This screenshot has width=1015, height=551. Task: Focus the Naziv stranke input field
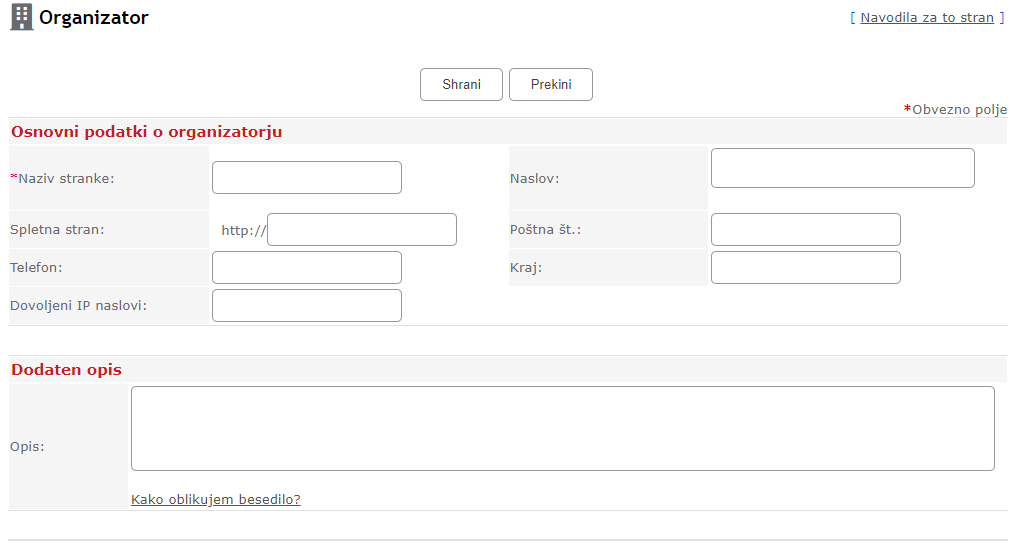coord(307,178)
